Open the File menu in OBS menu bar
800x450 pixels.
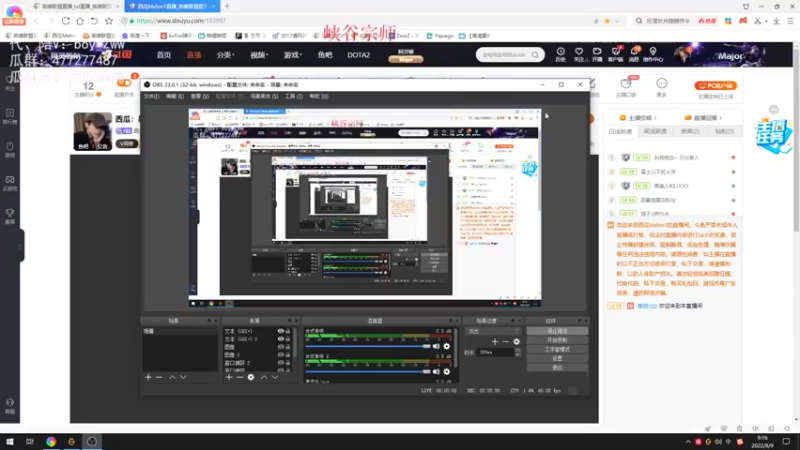152,96
